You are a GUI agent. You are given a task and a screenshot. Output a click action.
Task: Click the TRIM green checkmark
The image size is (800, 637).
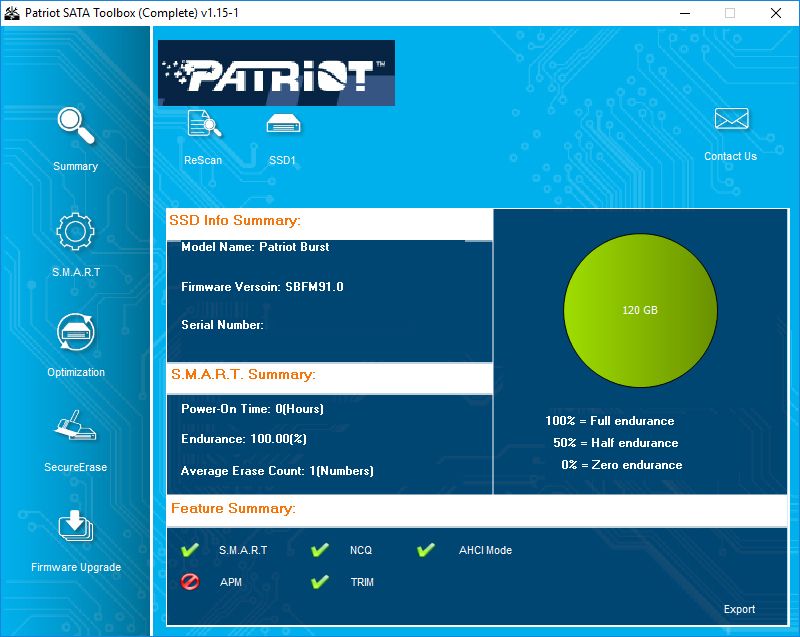320,582
